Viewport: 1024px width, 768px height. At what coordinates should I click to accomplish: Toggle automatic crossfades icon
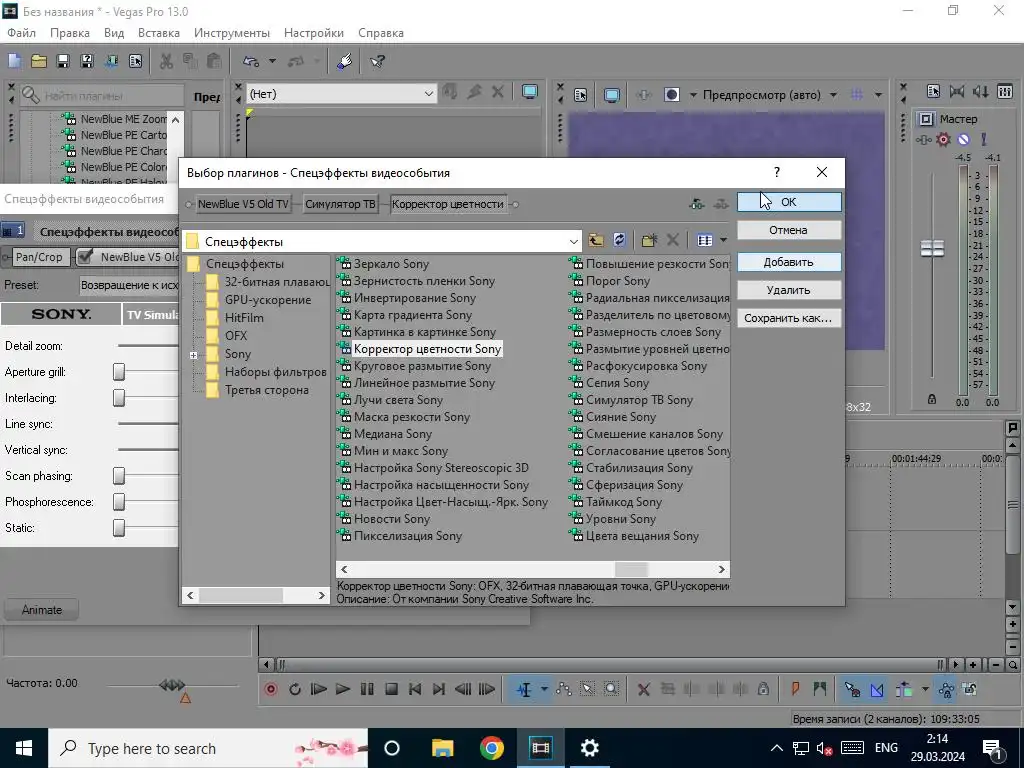[x=877, y=689]
